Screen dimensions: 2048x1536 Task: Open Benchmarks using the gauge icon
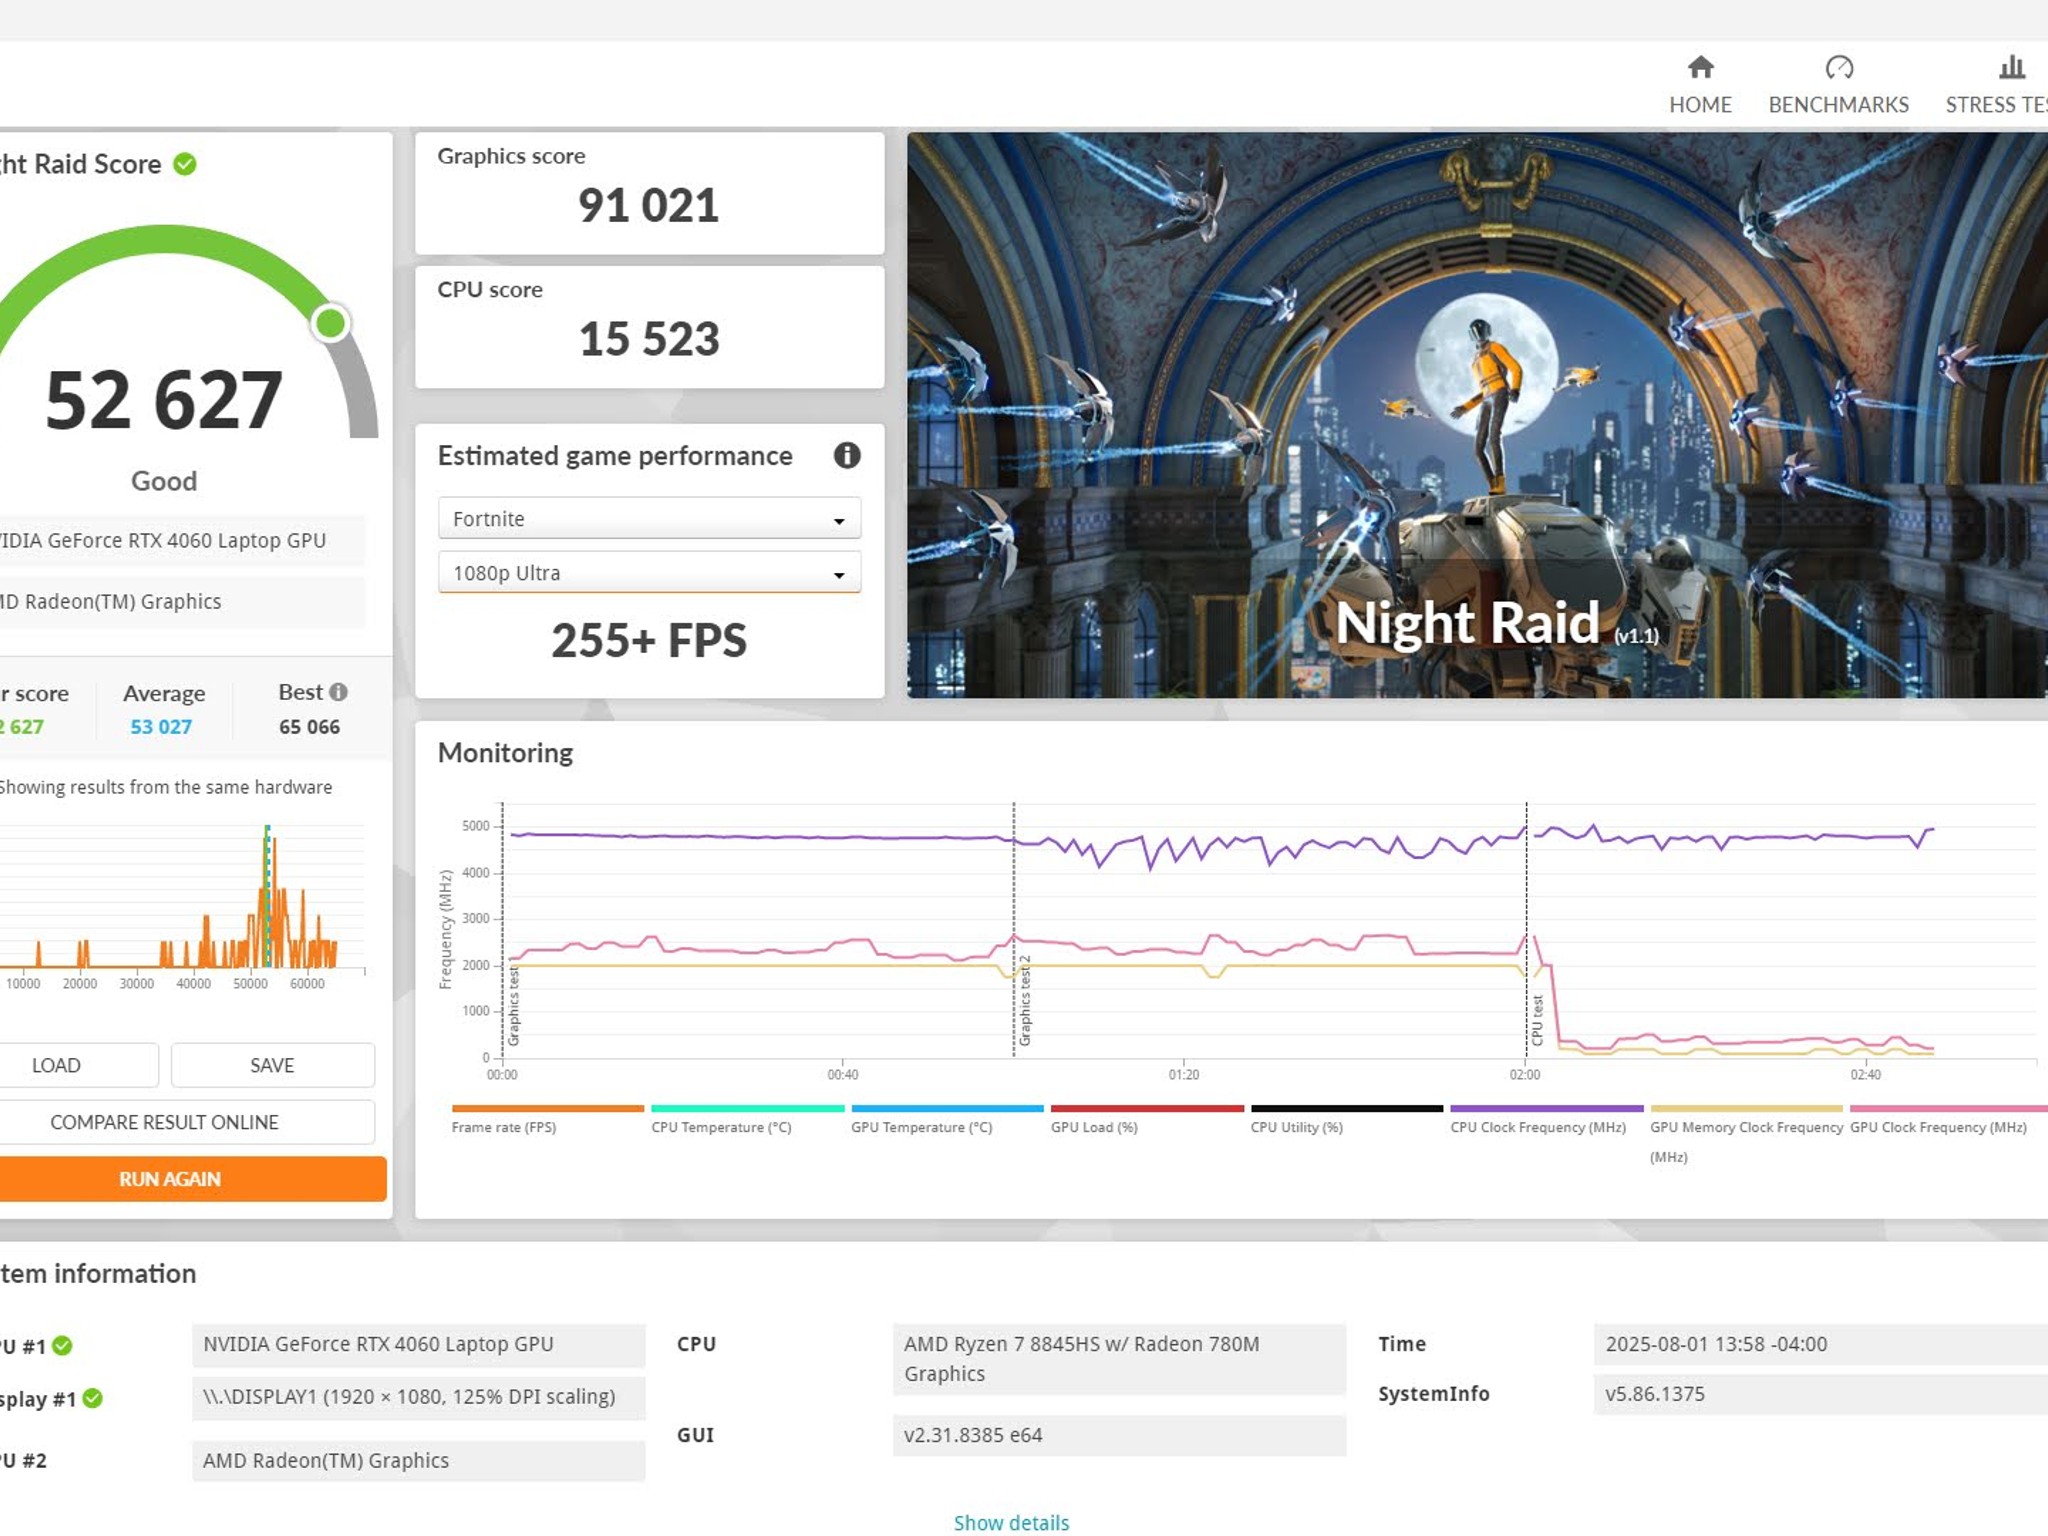tap(1838, 68)
